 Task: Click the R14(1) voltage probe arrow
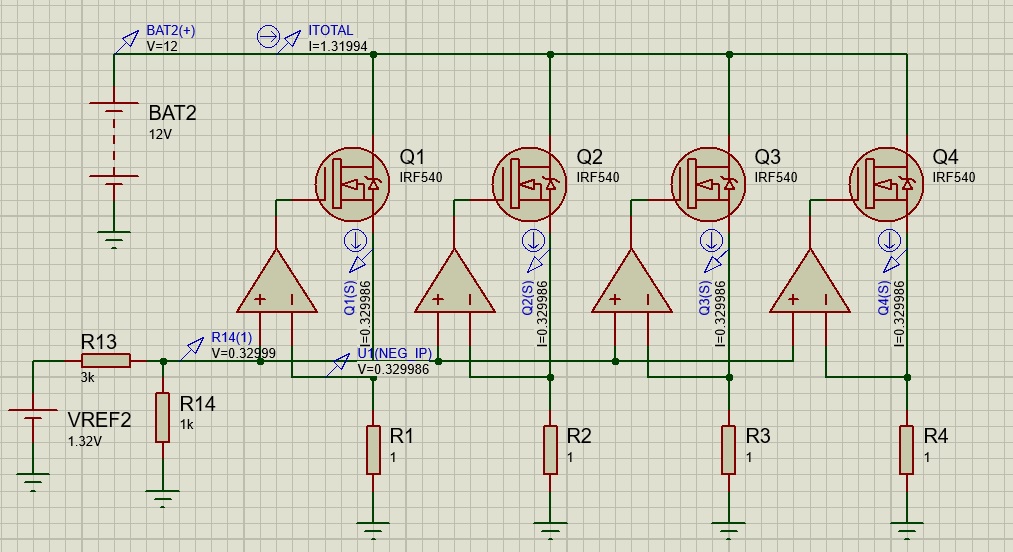[x=192, y=349]
